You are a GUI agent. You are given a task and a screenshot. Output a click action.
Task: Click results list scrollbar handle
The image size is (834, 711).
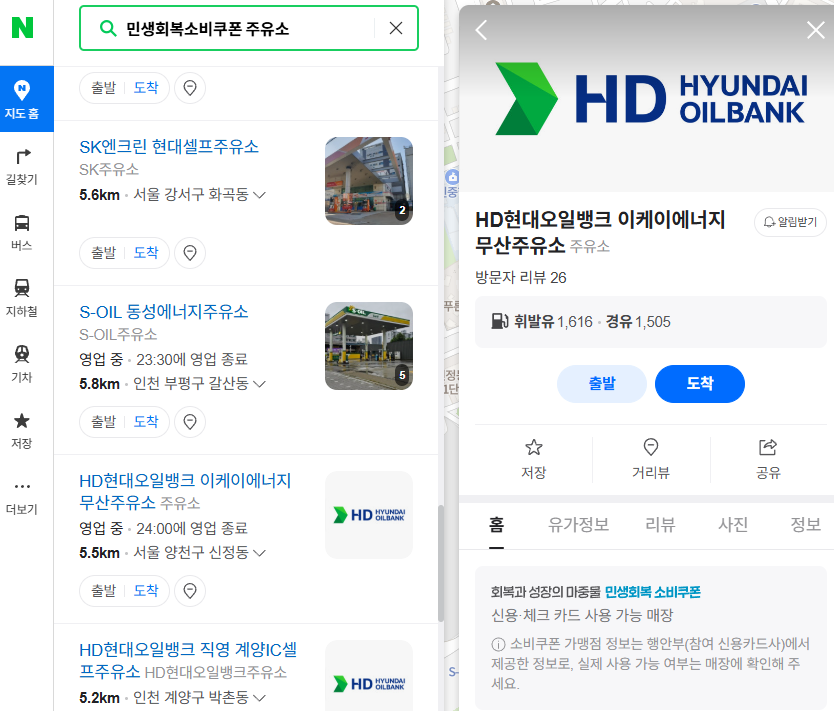440,563
